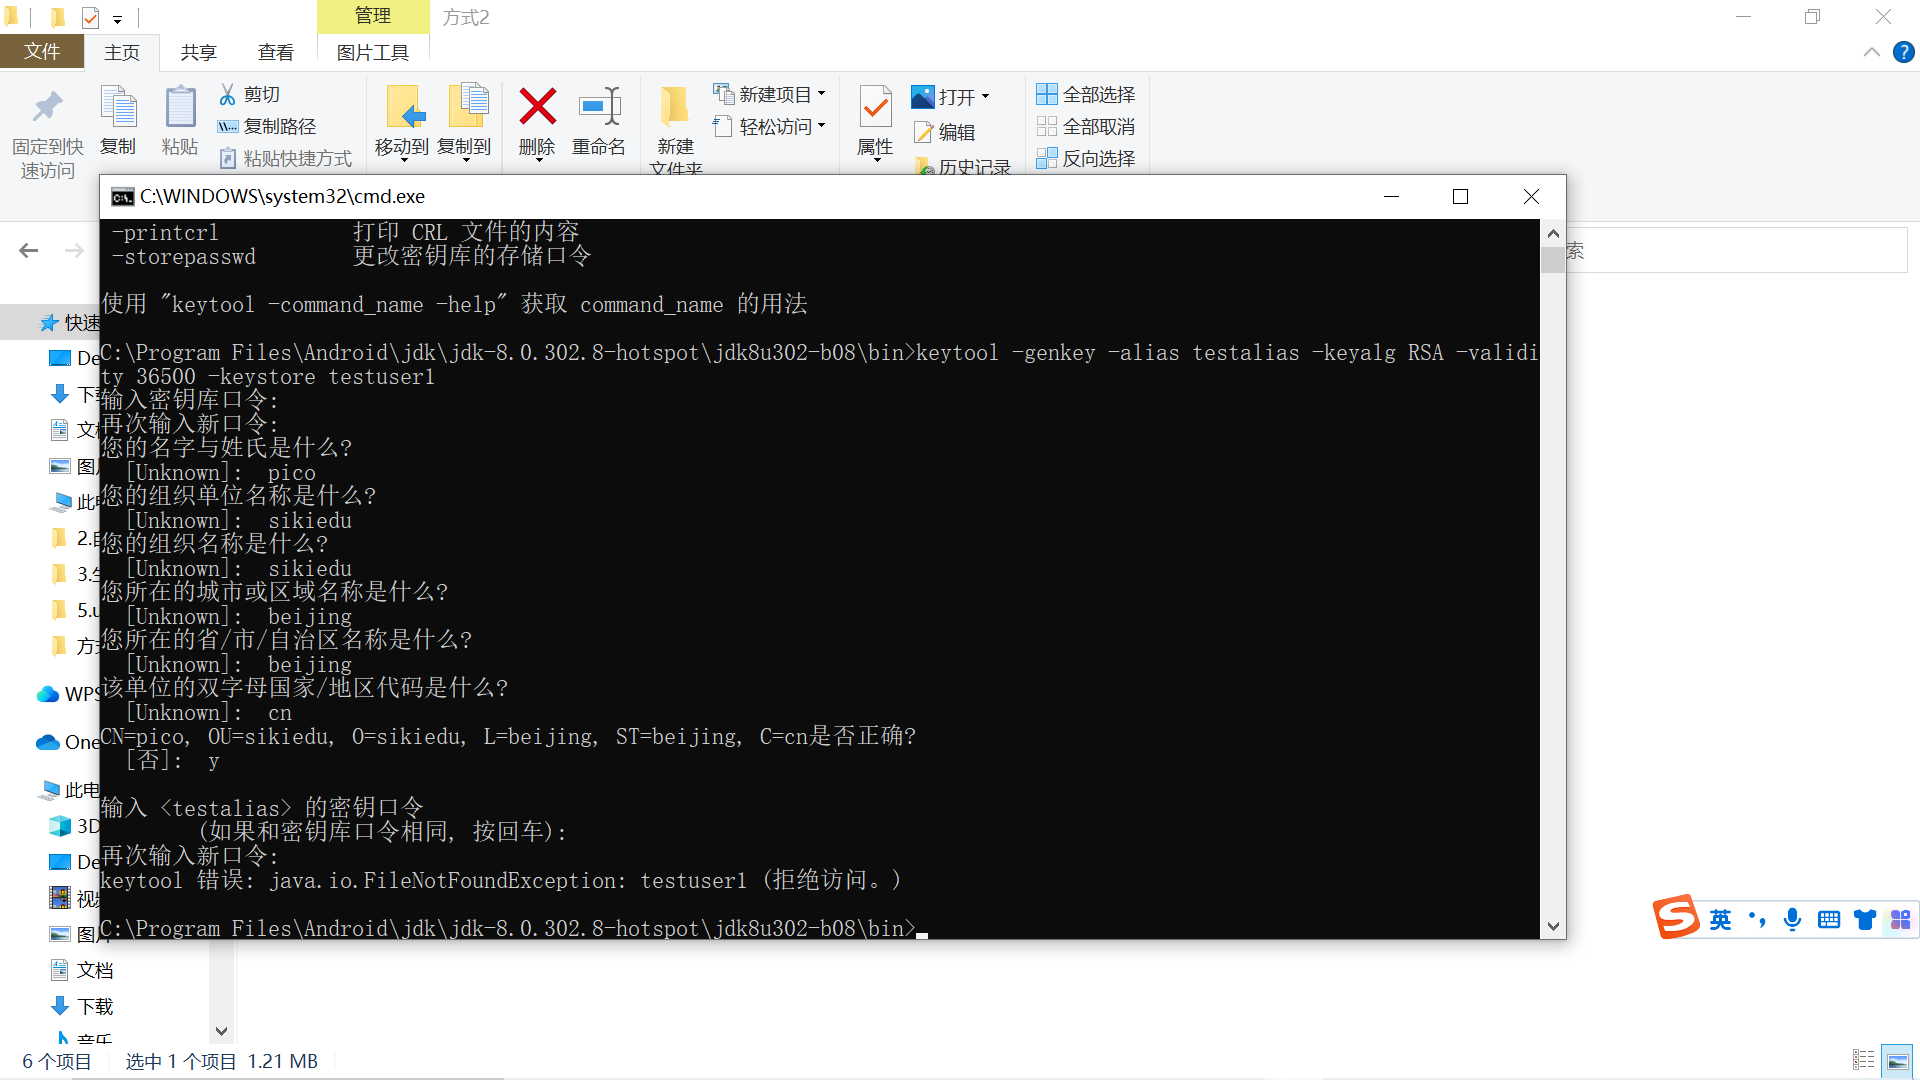Image resolution: width=1920 pixels, height=1080 pixels.
Task: Minimize the cmd.exe window
Action: point(1391,197)
